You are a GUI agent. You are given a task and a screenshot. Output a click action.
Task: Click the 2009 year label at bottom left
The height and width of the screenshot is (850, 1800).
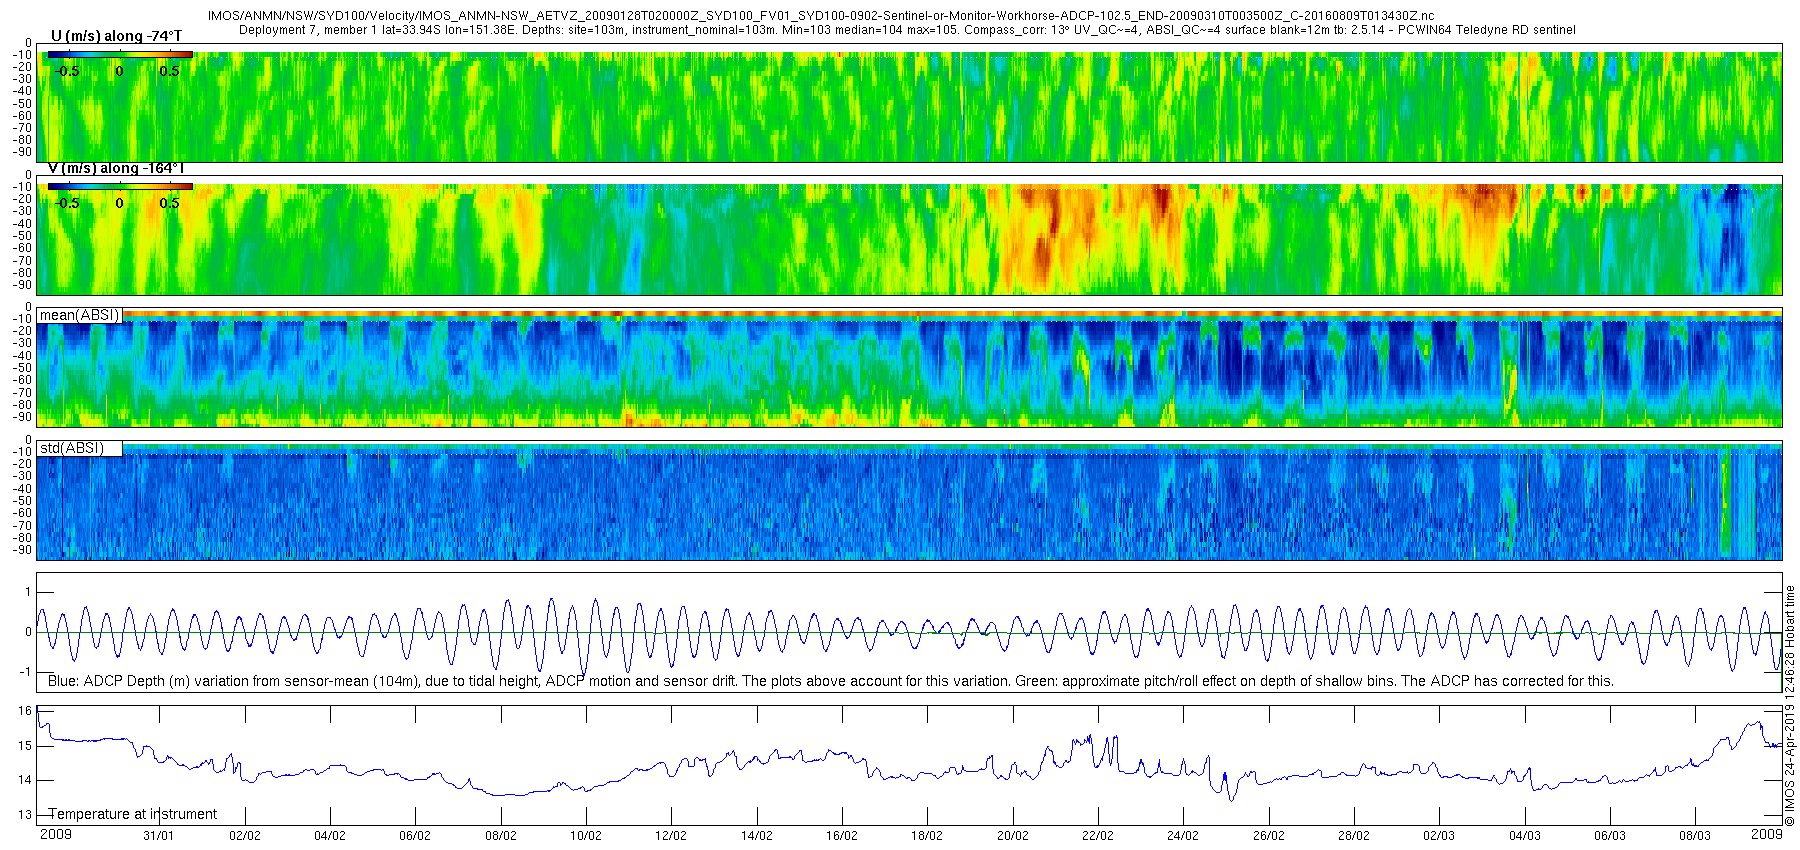click(x=55, y=834)
